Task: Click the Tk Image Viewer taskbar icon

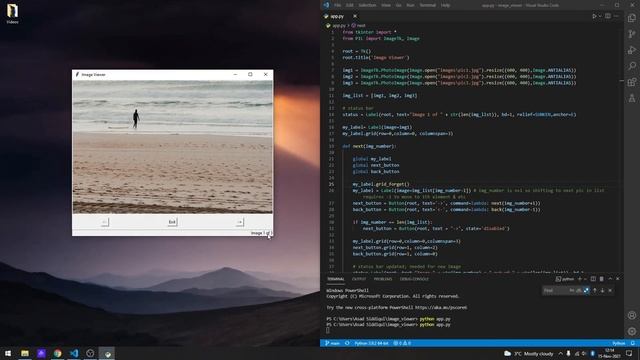Action: 107,353
